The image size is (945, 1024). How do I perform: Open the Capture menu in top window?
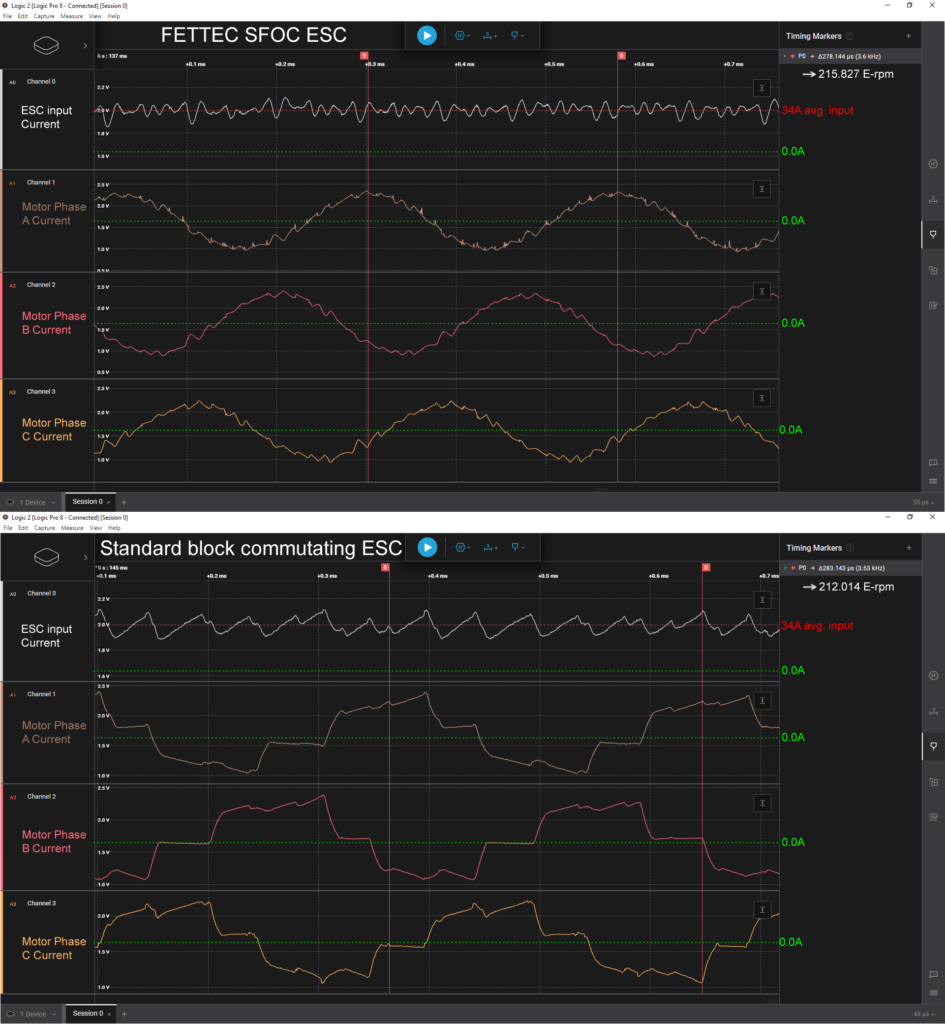point(44,17)
